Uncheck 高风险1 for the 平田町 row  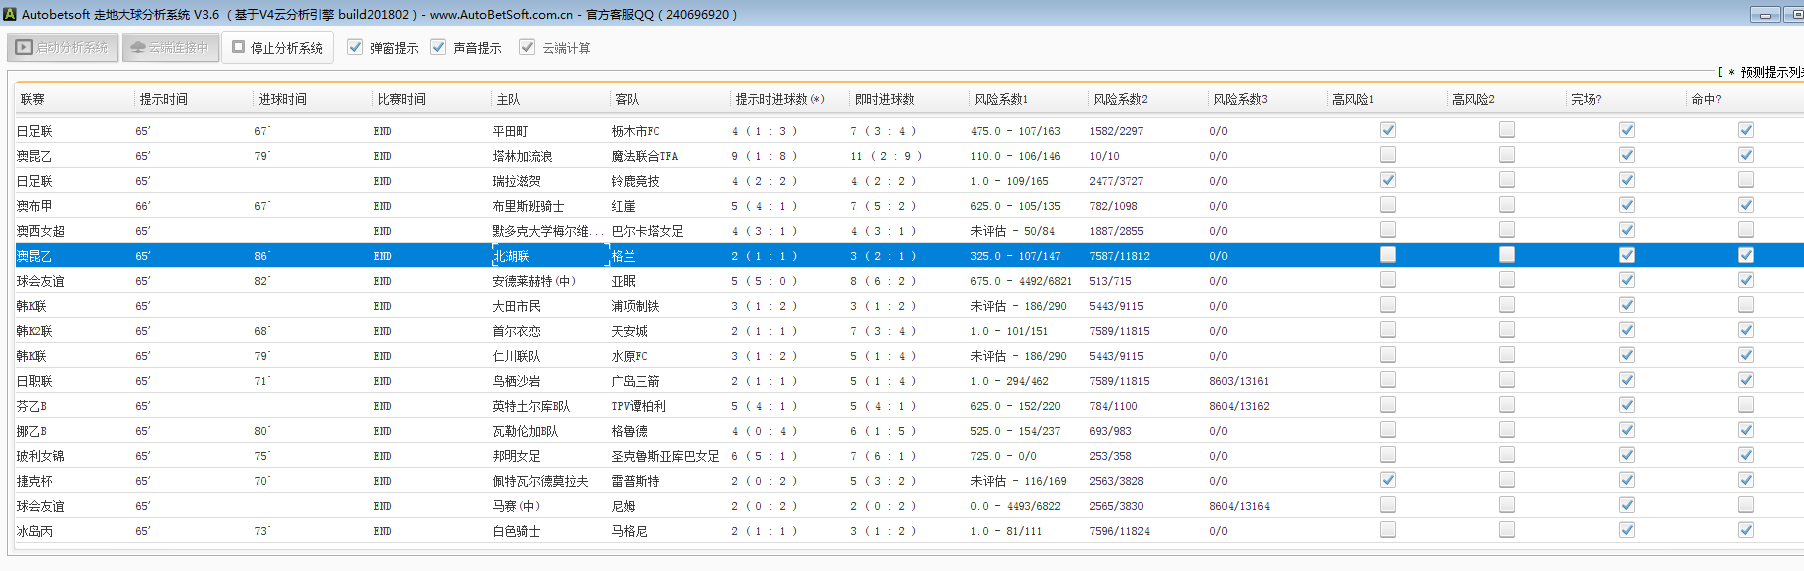tap(1387, 130)
